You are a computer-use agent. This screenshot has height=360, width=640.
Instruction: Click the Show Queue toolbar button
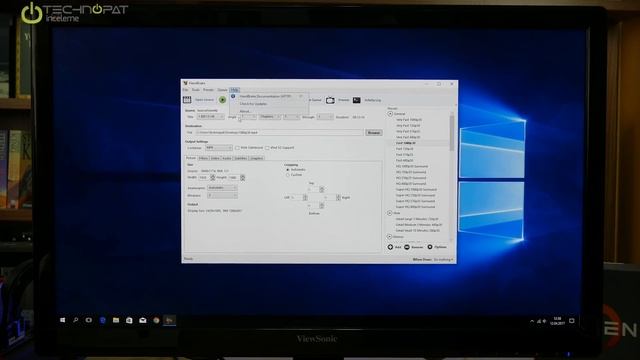(314, 100)
